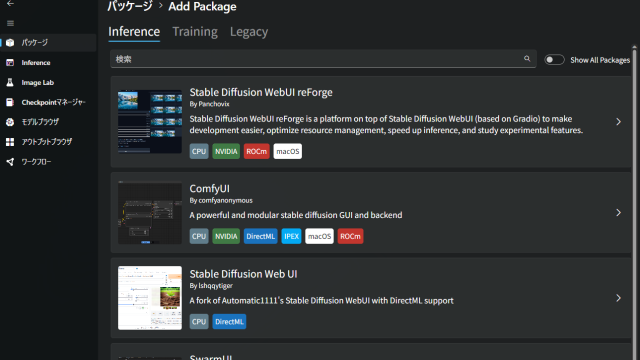Click the search input field
Image resolution: width=640 pixels, height=360 pixels.
tap(323, 59)
